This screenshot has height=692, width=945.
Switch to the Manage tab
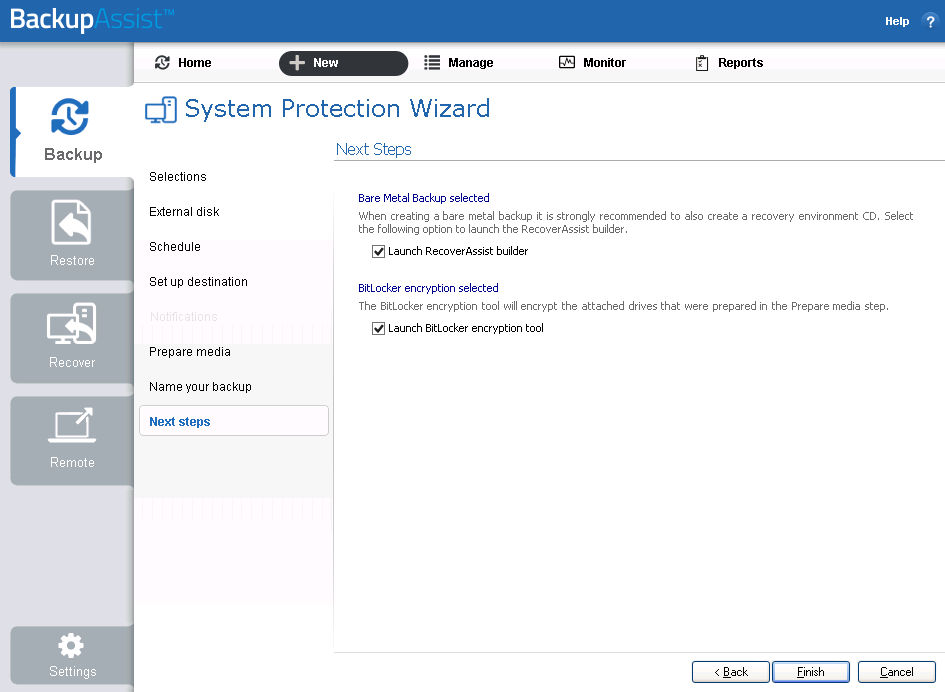point(459,63)
